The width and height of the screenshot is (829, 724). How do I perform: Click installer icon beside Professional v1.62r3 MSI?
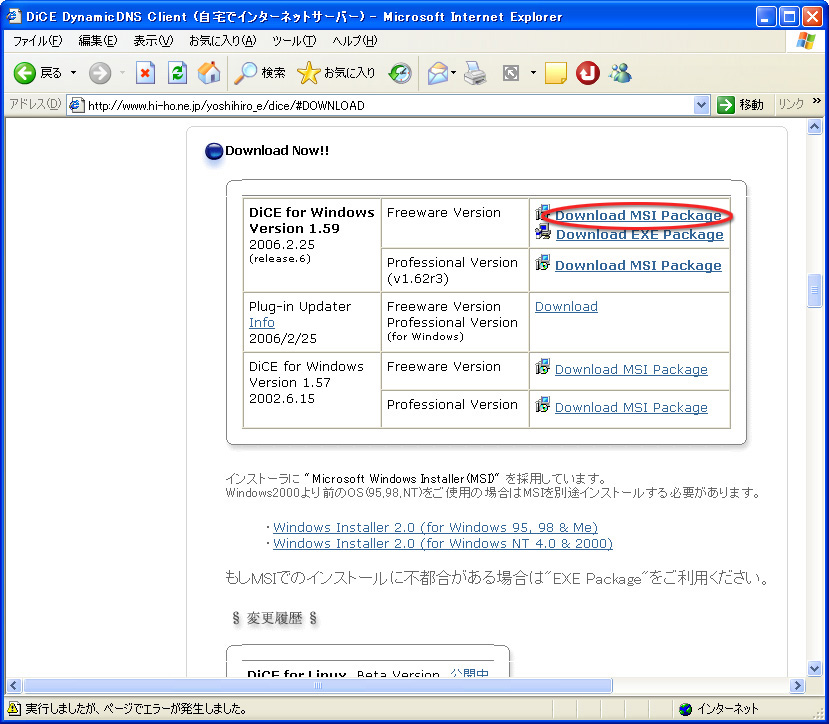pos(542,262)
